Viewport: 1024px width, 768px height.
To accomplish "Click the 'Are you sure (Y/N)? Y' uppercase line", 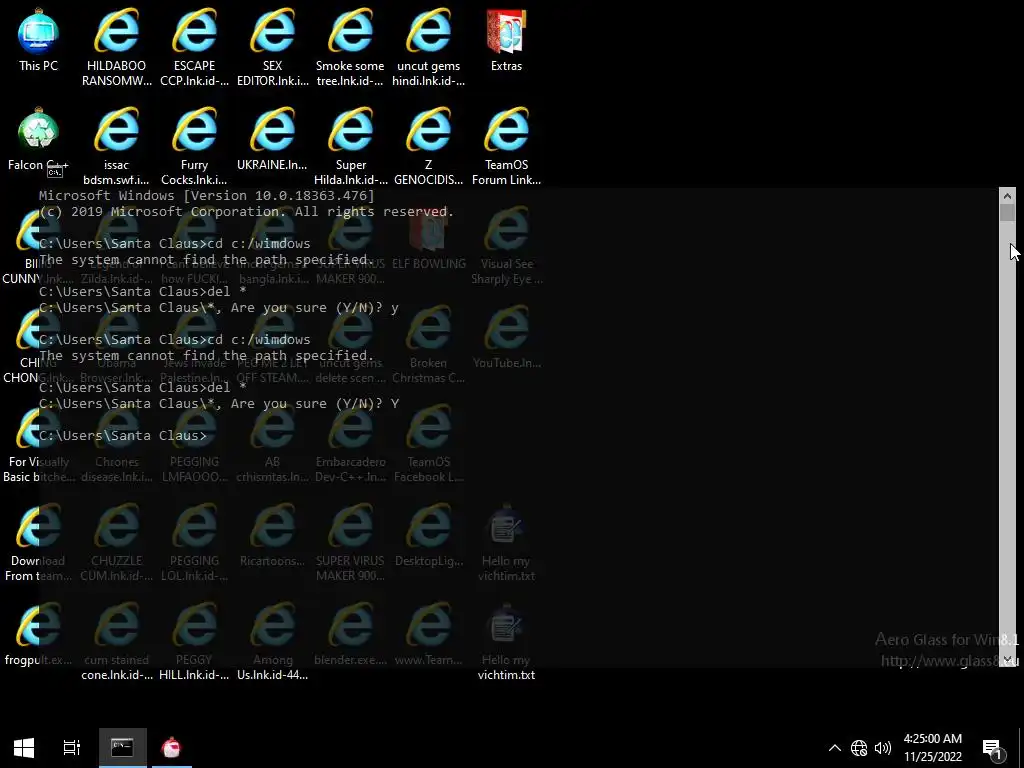I will click(x=219, y=404).
